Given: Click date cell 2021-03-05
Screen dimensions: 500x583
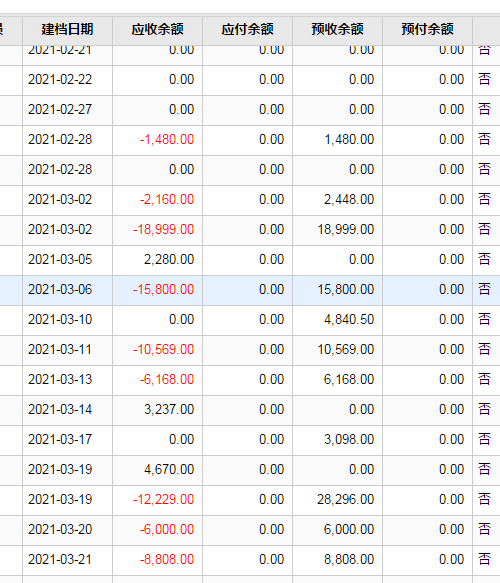Looking at the screenshot, I should tap(60, 260).
